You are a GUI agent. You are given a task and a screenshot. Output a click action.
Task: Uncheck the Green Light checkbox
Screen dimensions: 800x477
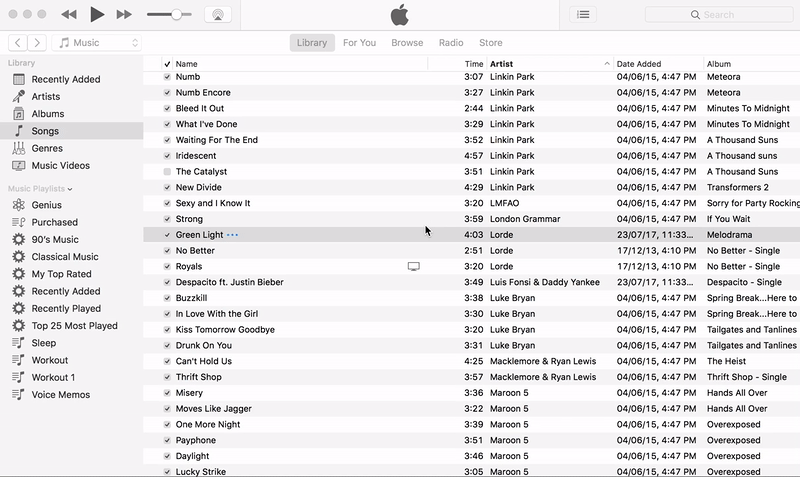coord(167,235)
